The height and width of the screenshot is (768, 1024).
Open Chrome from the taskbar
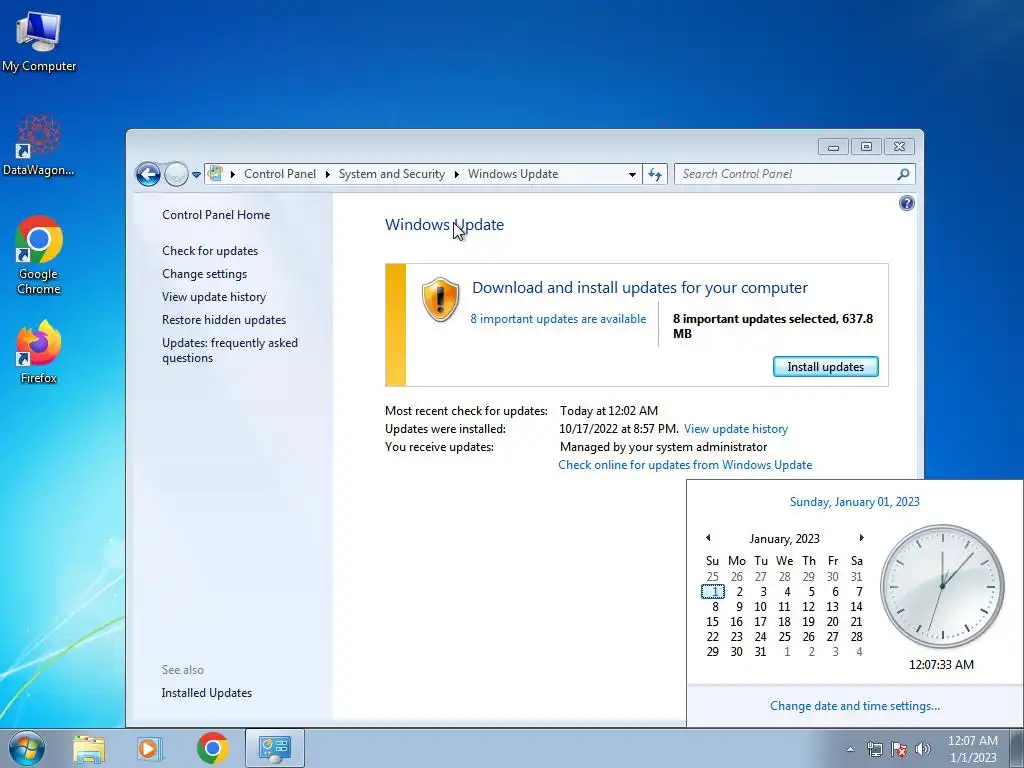(212, 748)
